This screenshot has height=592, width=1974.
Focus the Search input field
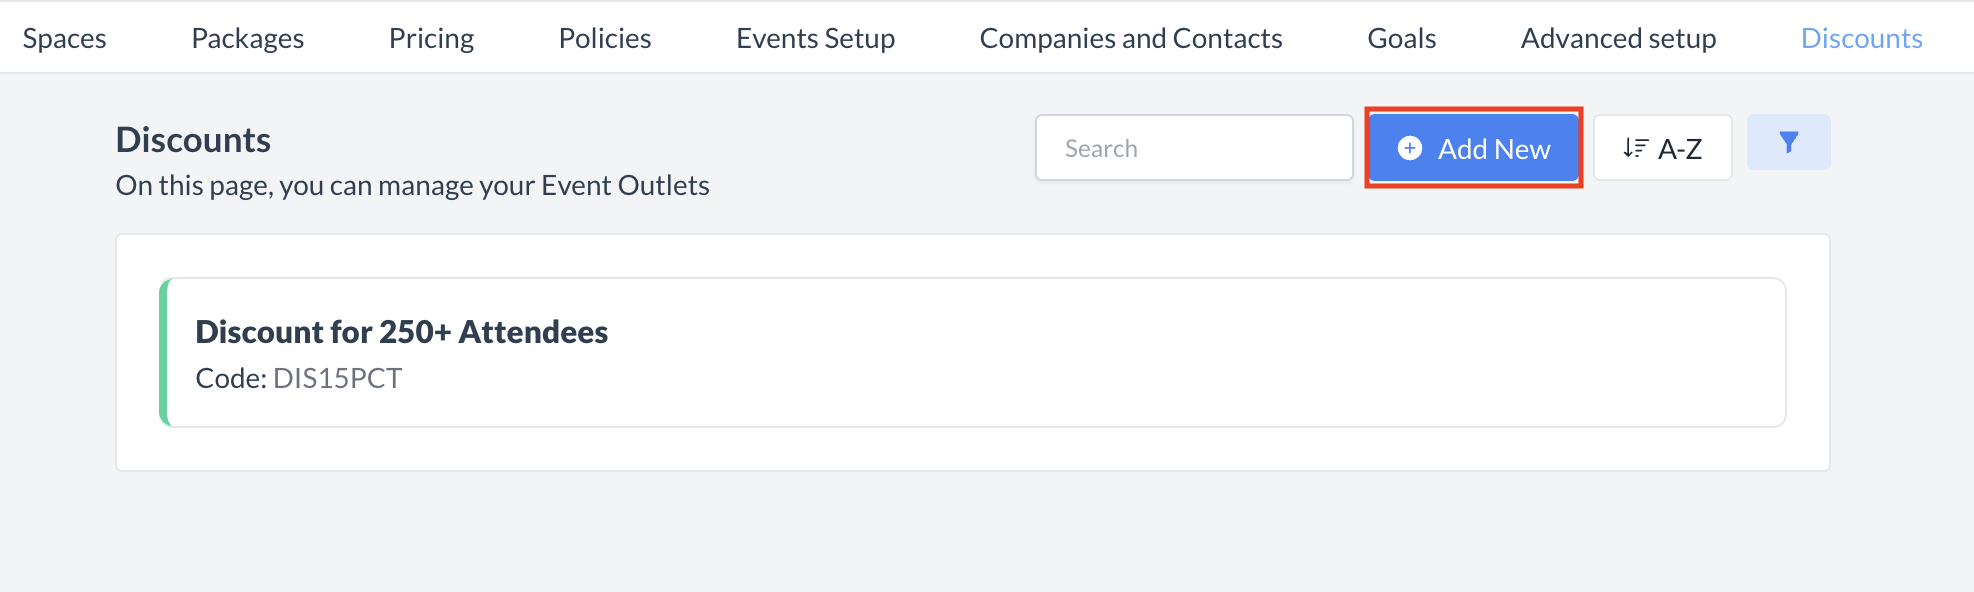coord(1194,148)
